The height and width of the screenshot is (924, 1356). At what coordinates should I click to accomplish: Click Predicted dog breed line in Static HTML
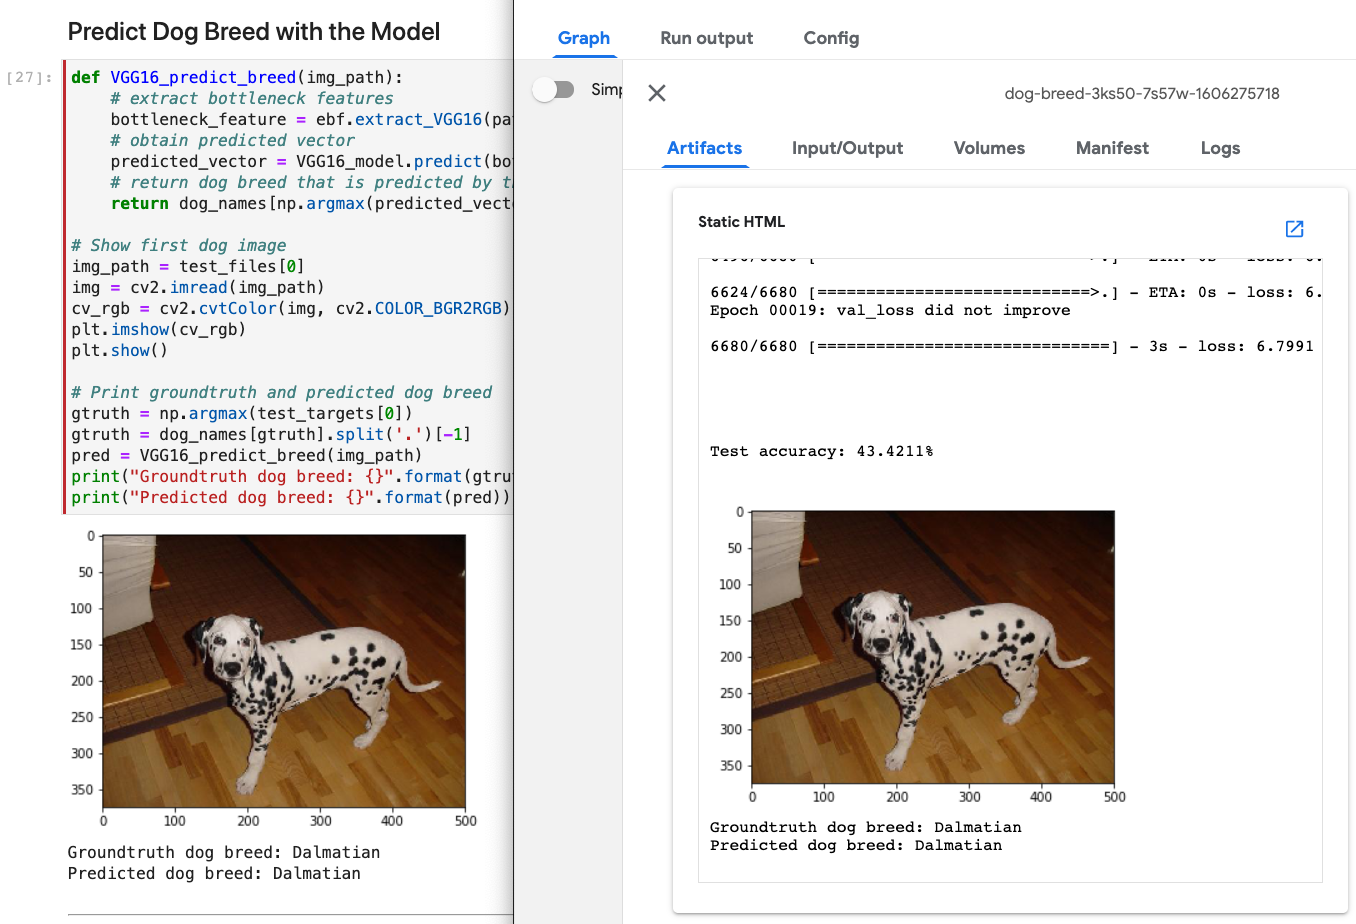click(x=856, y=846)
